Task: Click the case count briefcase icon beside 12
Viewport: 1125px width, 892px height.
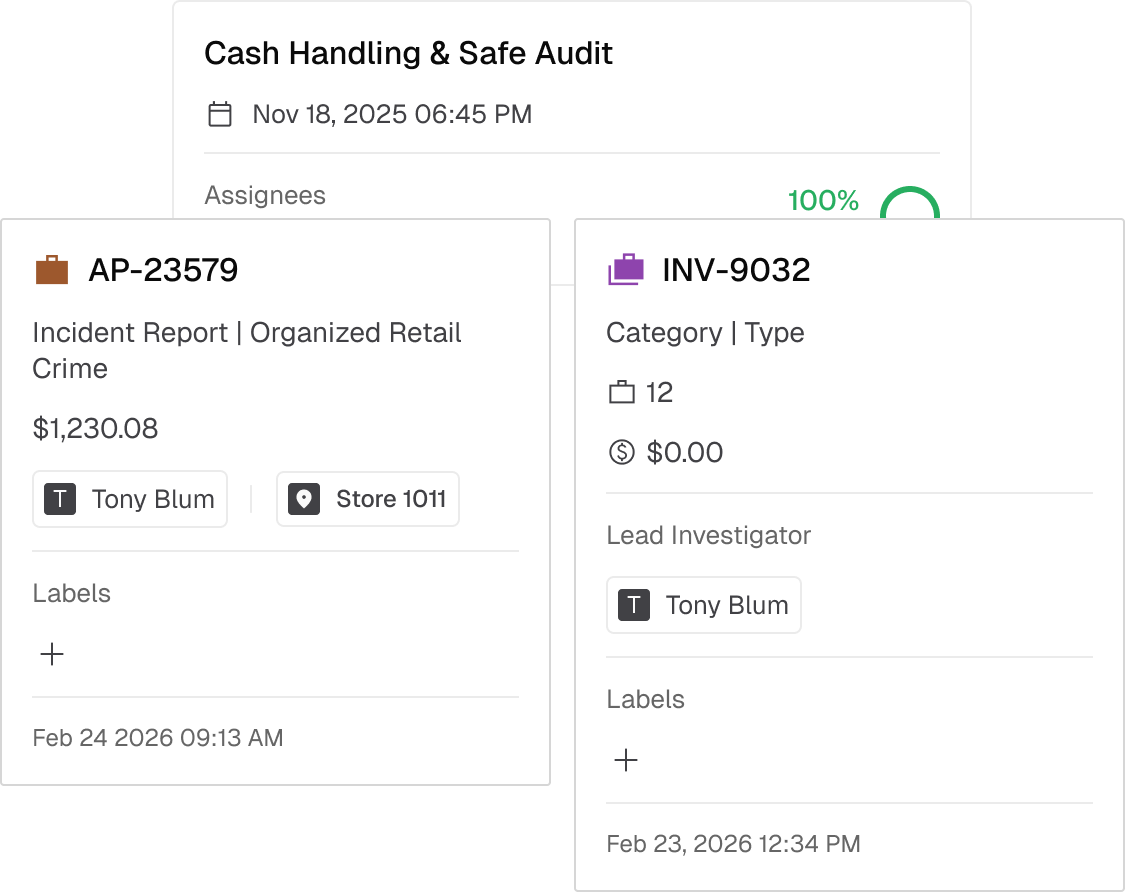Action: 621,392
